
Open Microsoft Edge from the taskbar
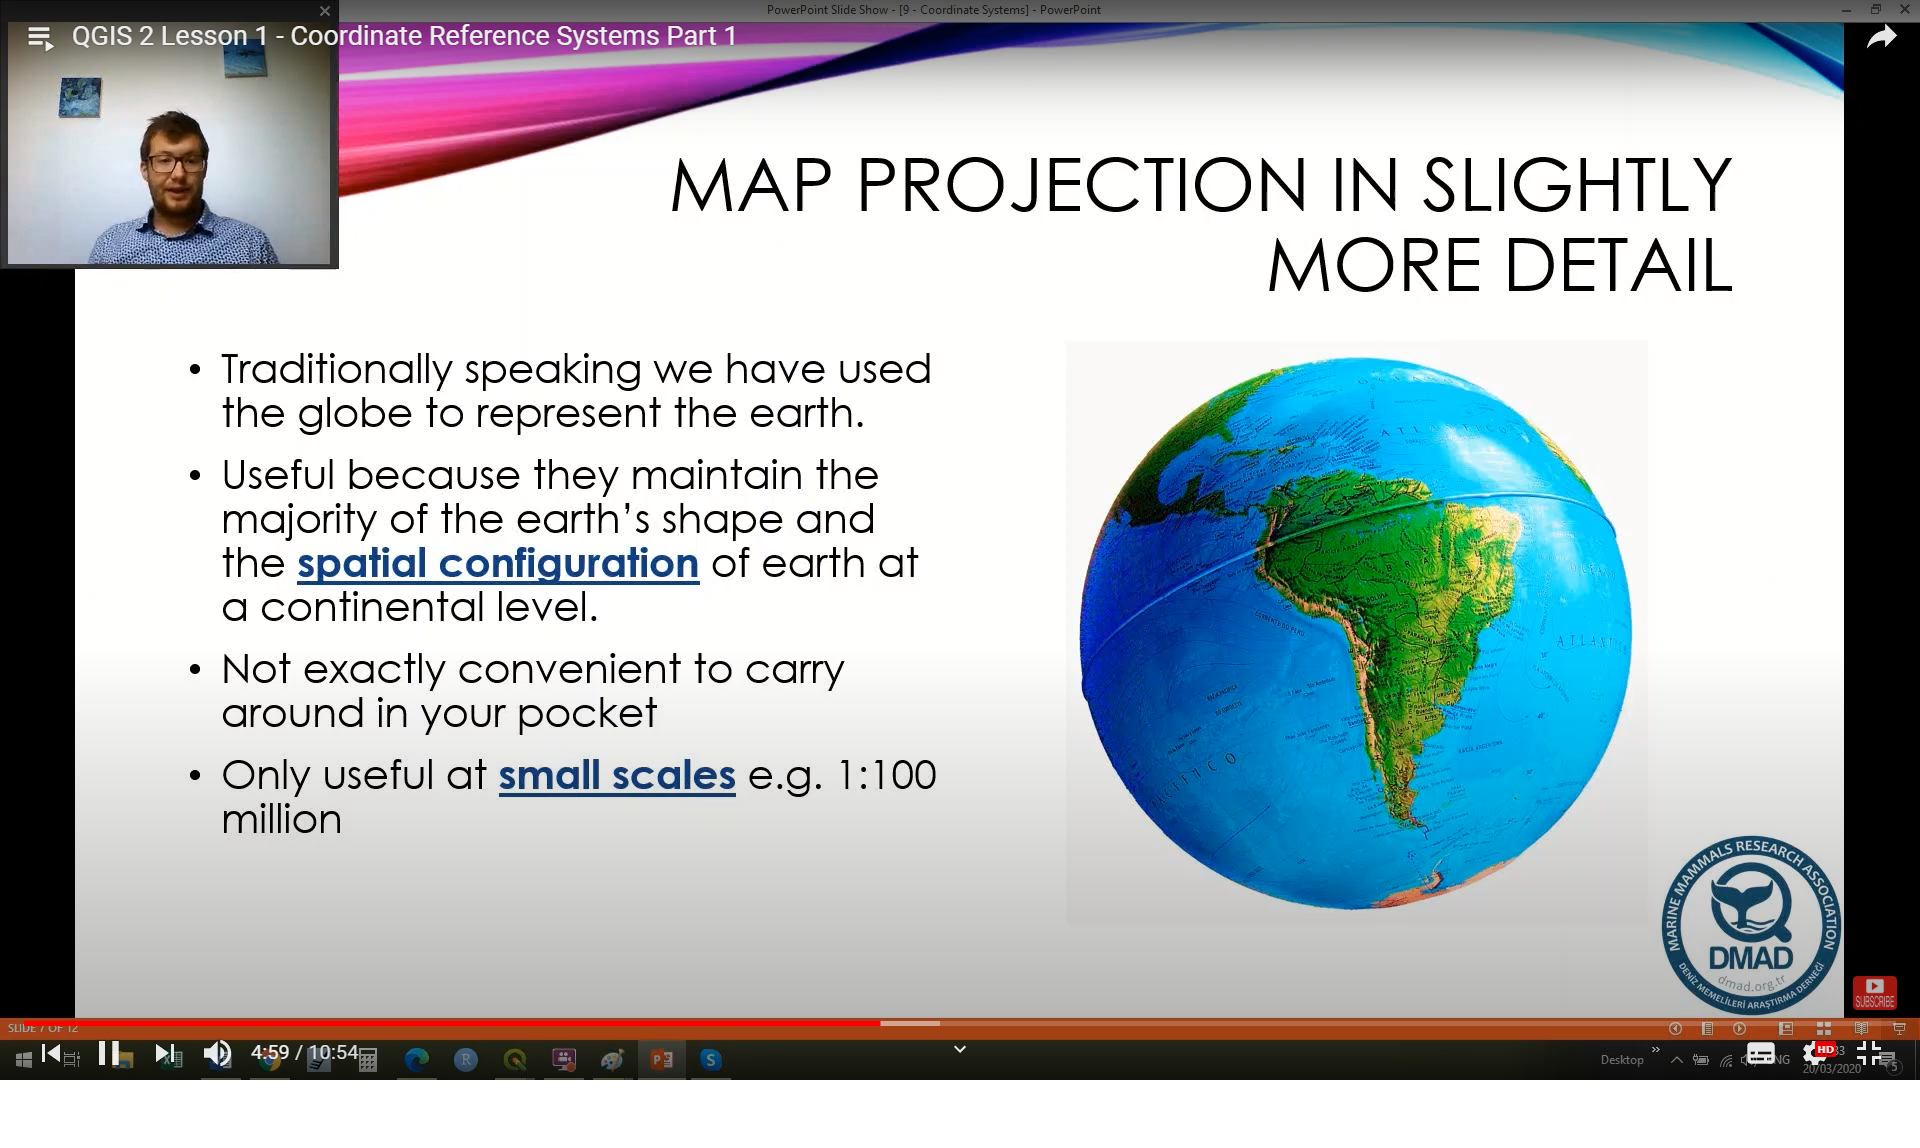click(419, 1058)
